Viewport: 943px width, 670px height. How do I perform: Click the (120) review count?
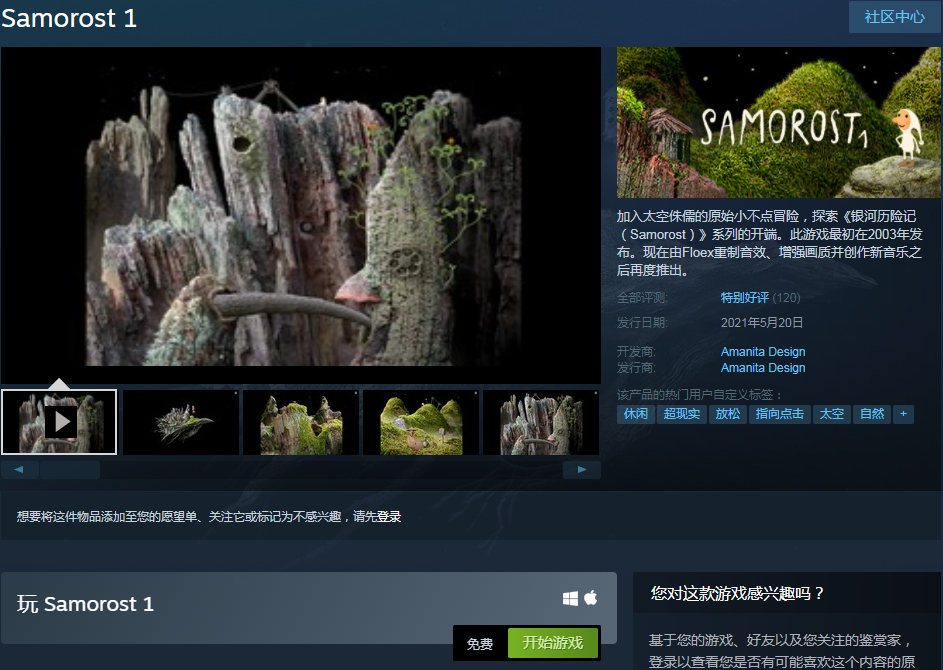(786, 298)
